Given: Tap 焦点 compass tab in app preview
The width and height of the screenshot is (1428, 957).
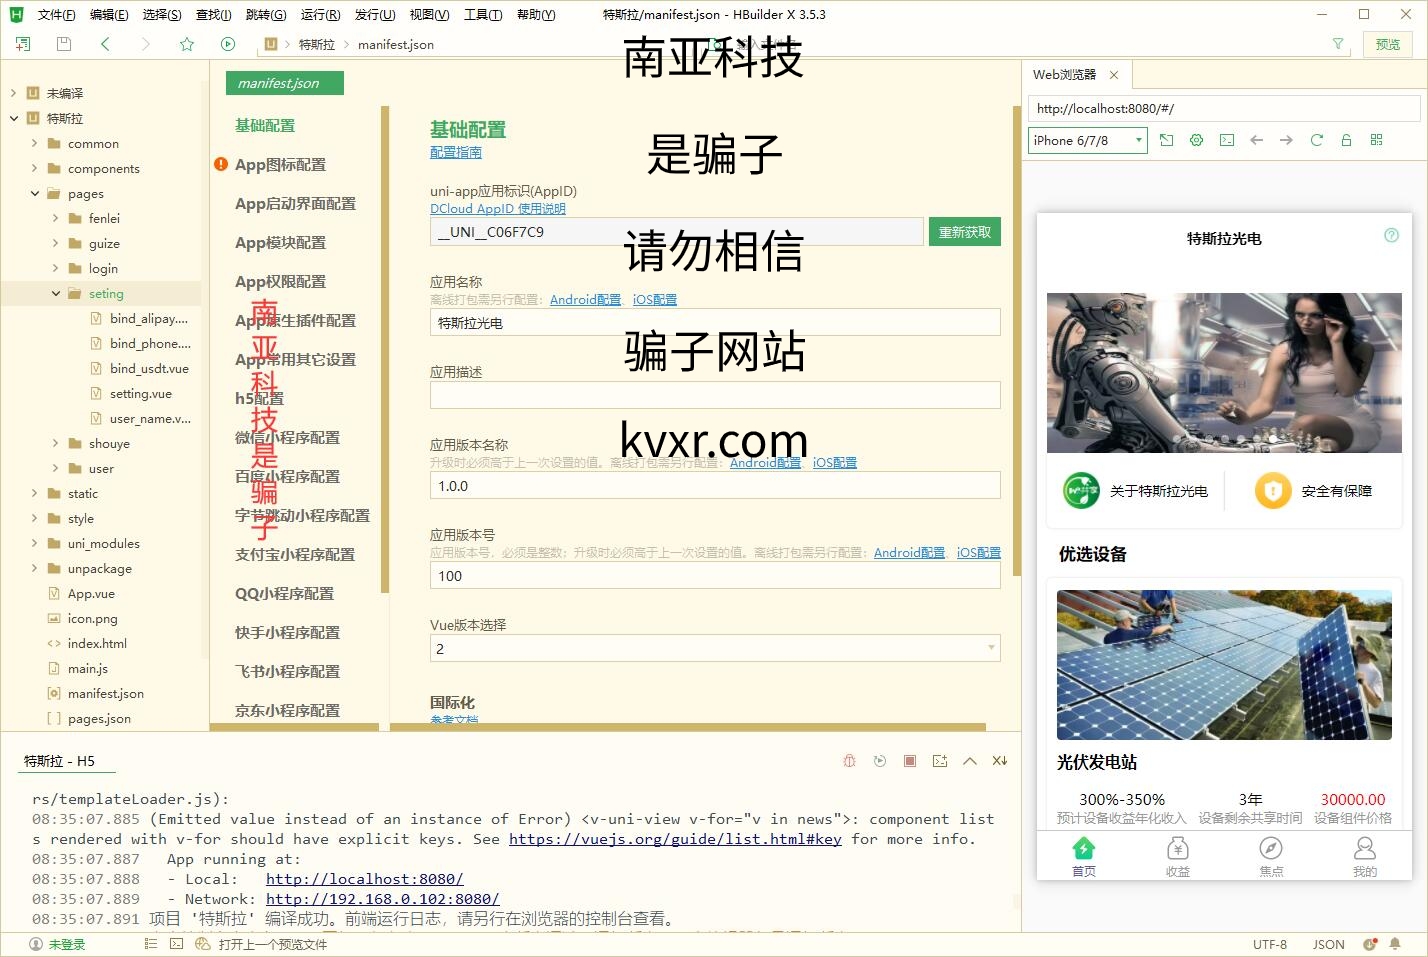Looking at the screenshot, I should pyautogui.click(x=1271, y=857).
